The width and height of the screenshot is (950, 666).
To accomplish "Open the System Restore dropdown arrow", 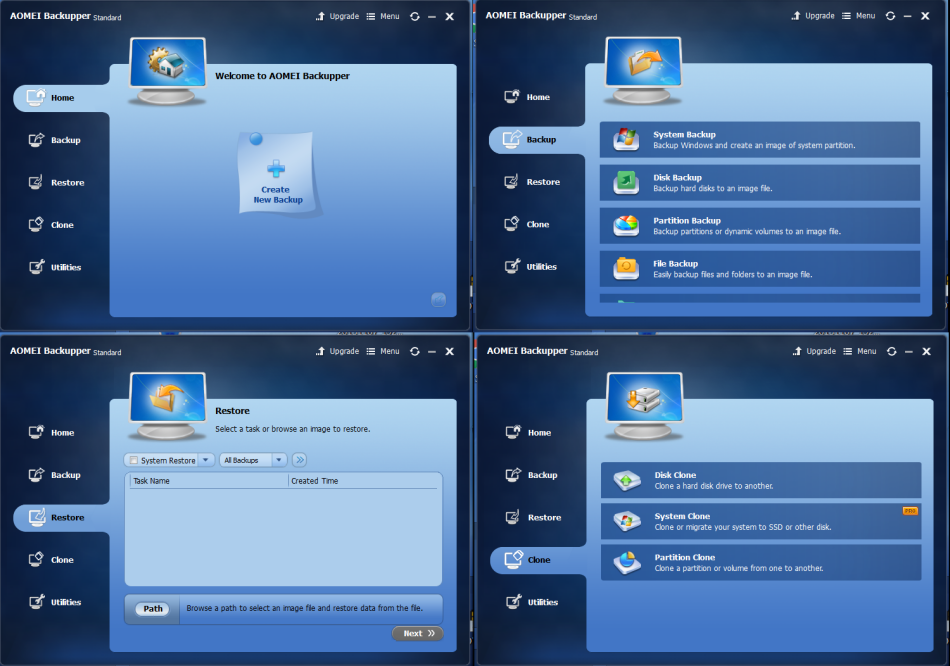I will (x=206, y=460).
